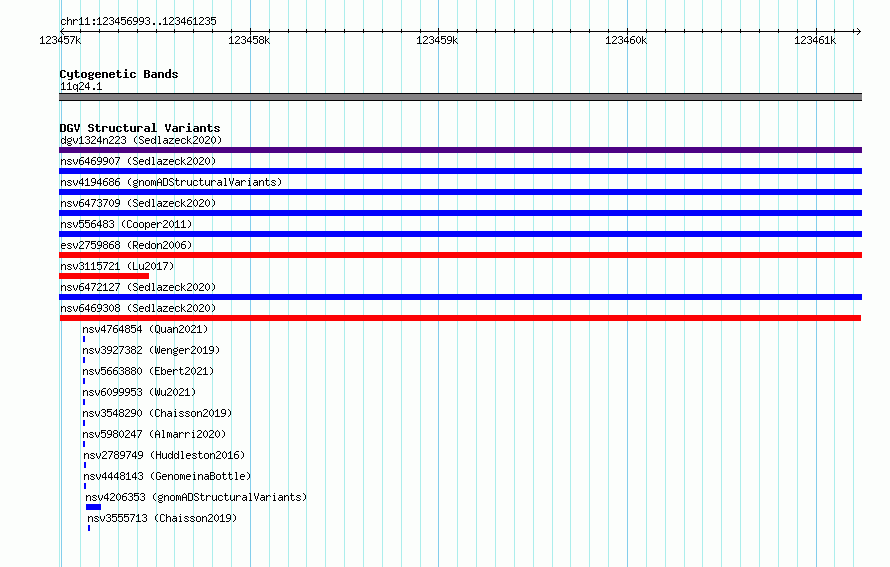
Task: Click the 123457k ruler tick label
Action: (60, 40)
